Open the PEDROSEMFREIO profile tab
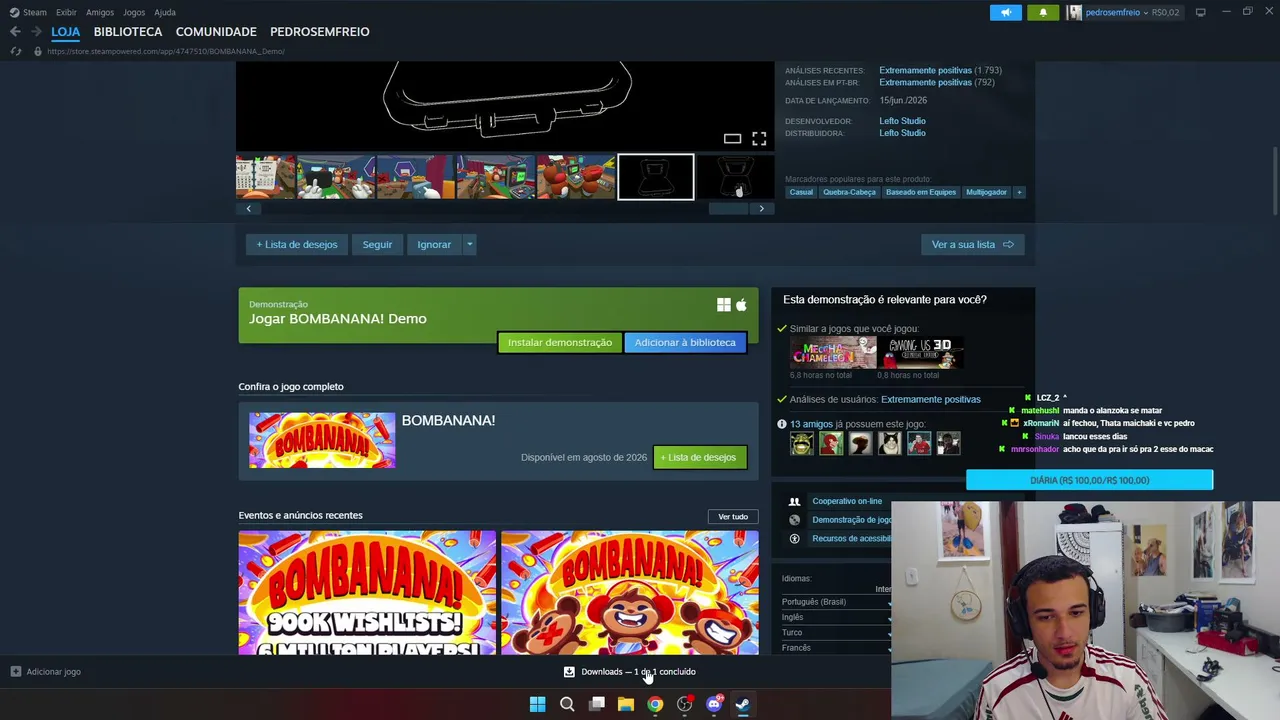 (320, 32)
